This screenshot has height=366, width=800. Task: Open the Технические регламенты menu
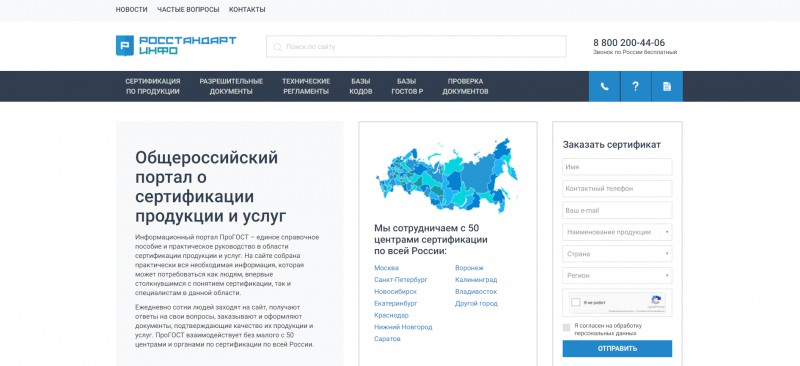[x=306, y=86]
